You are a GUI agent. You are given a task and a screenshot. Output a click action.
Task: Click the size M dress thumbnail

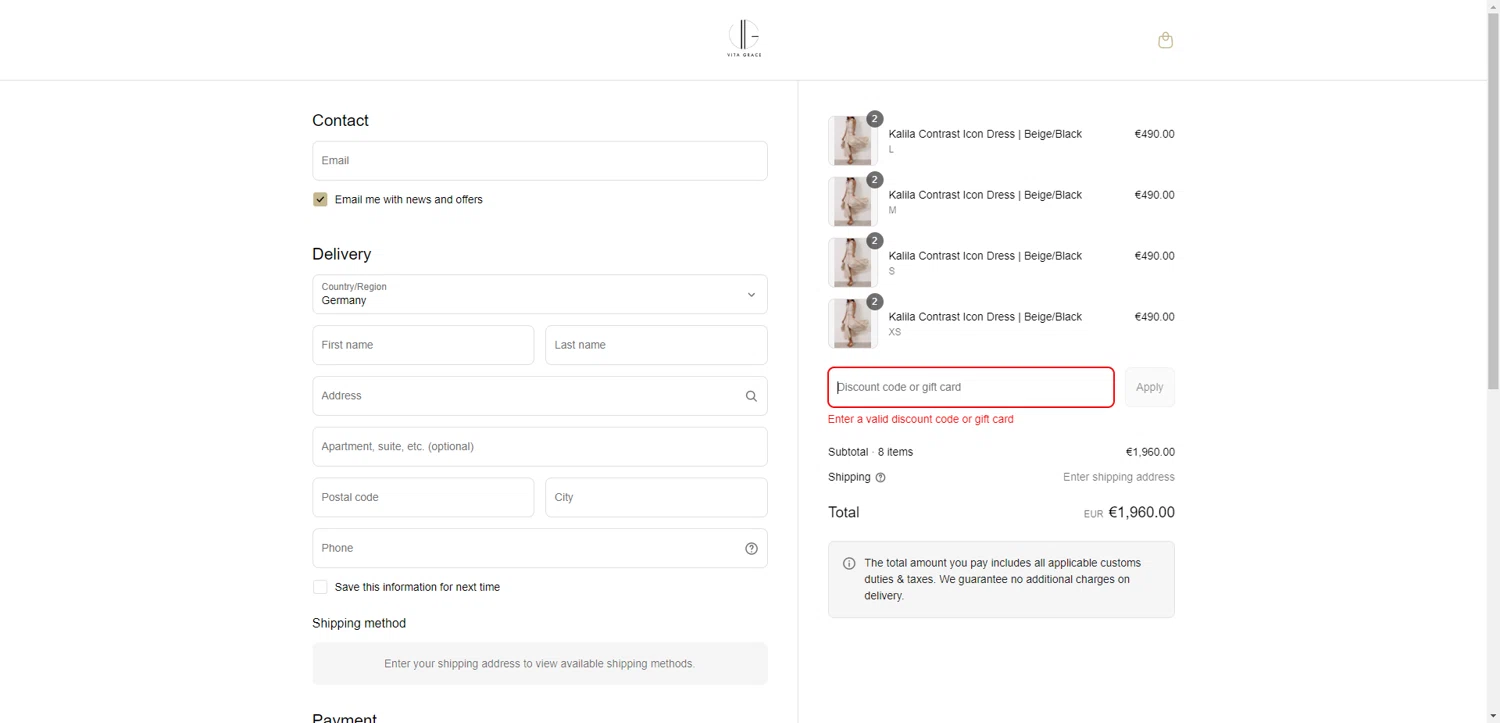coord(853,202)
